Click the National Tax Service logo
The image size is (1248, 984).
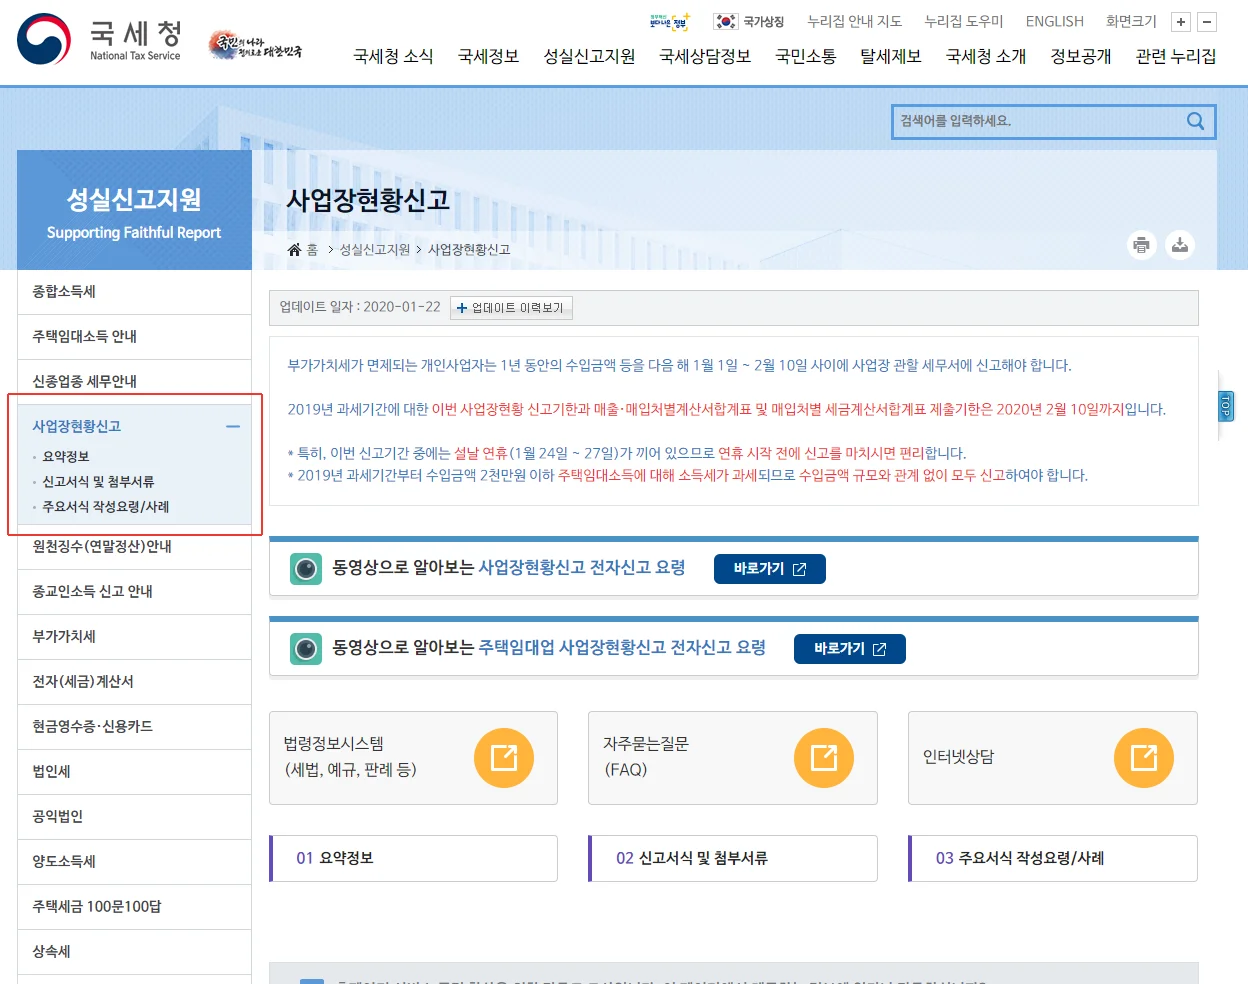point(99,40)
